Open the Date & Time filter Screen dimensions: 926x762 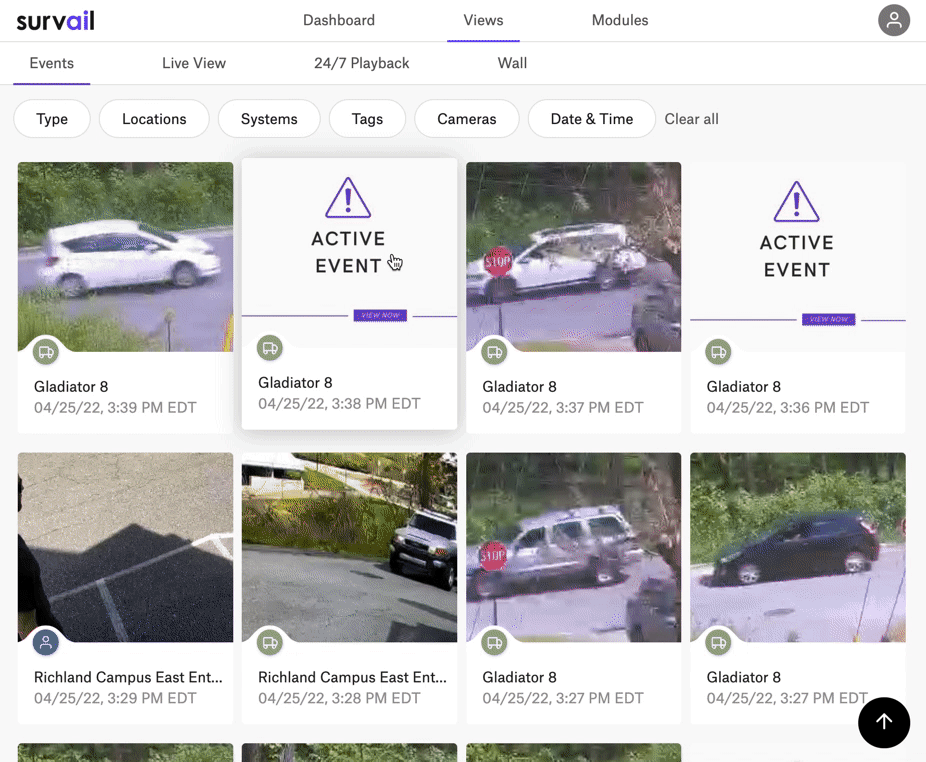[x=591, y=119]
